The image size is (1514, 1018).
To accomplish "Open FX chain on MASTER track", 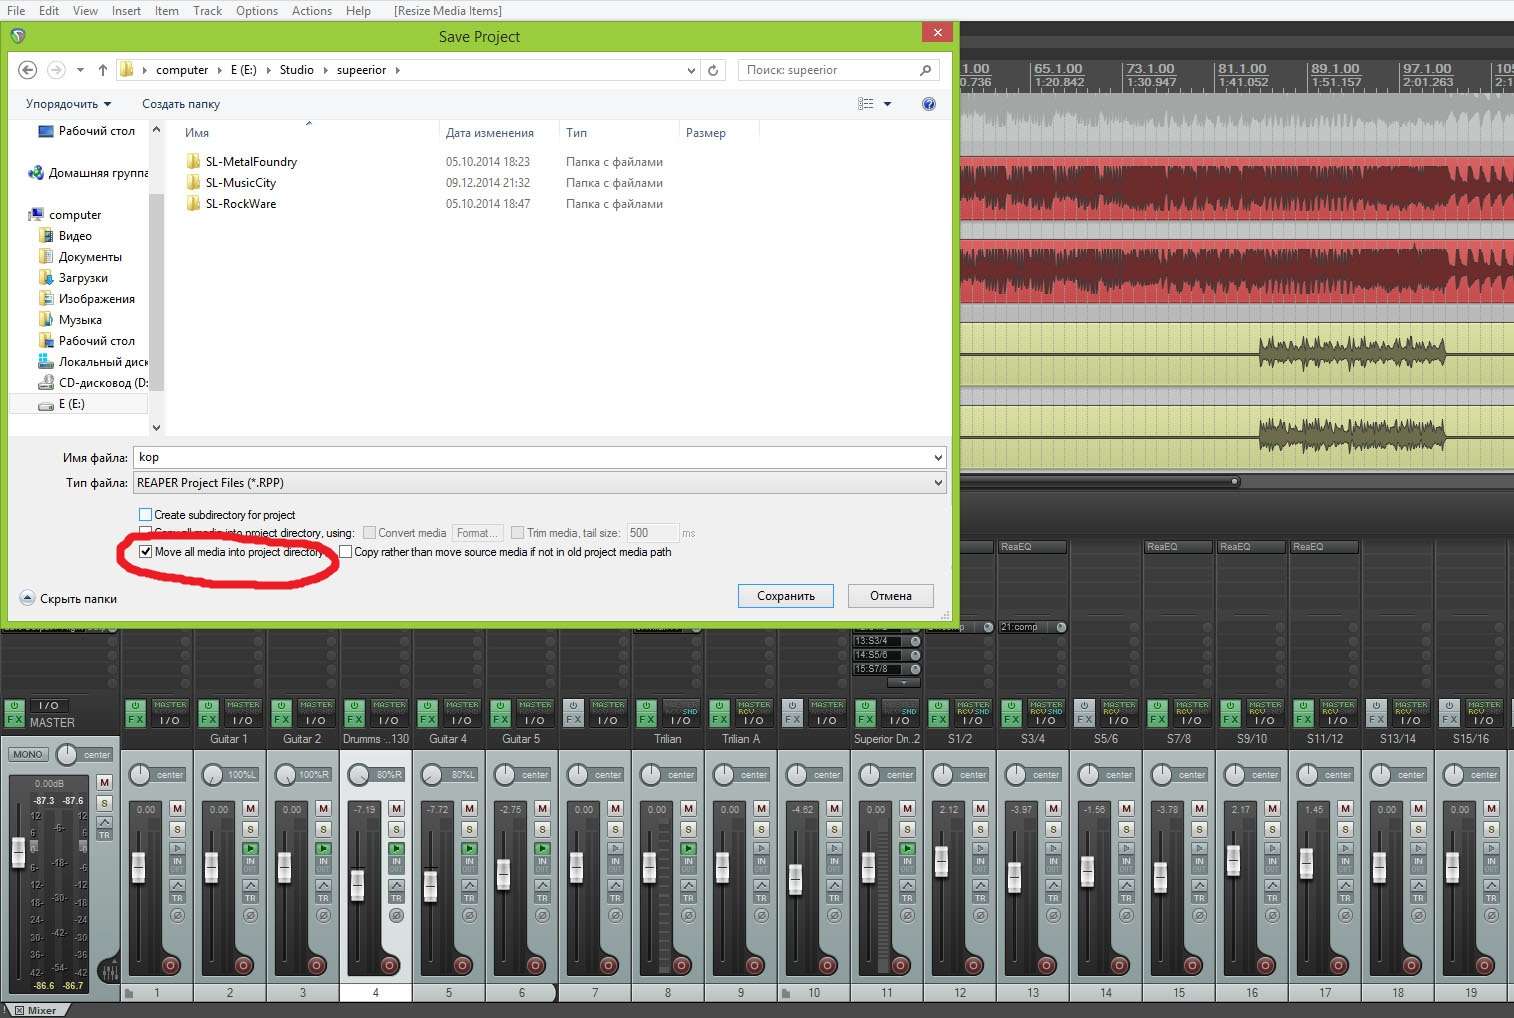I will 15,719.
